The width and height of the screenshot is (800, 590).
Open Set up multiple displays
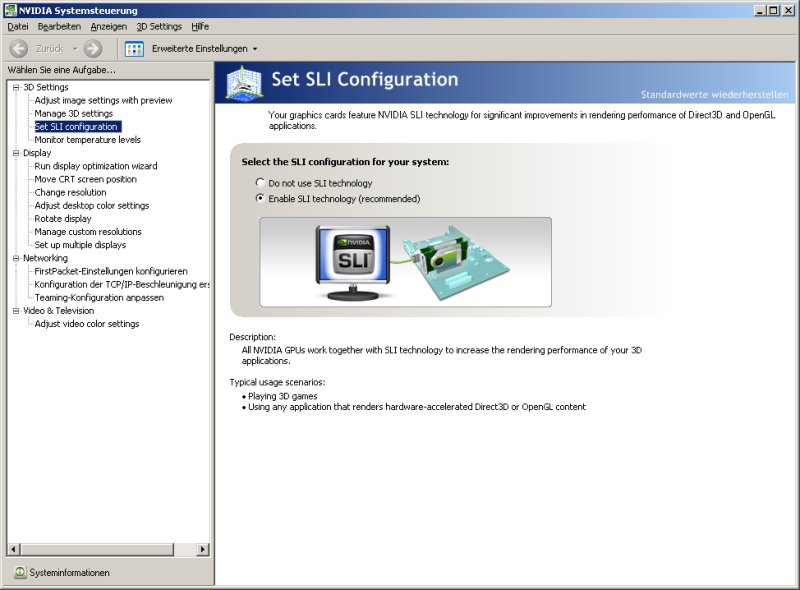point(80,245)
